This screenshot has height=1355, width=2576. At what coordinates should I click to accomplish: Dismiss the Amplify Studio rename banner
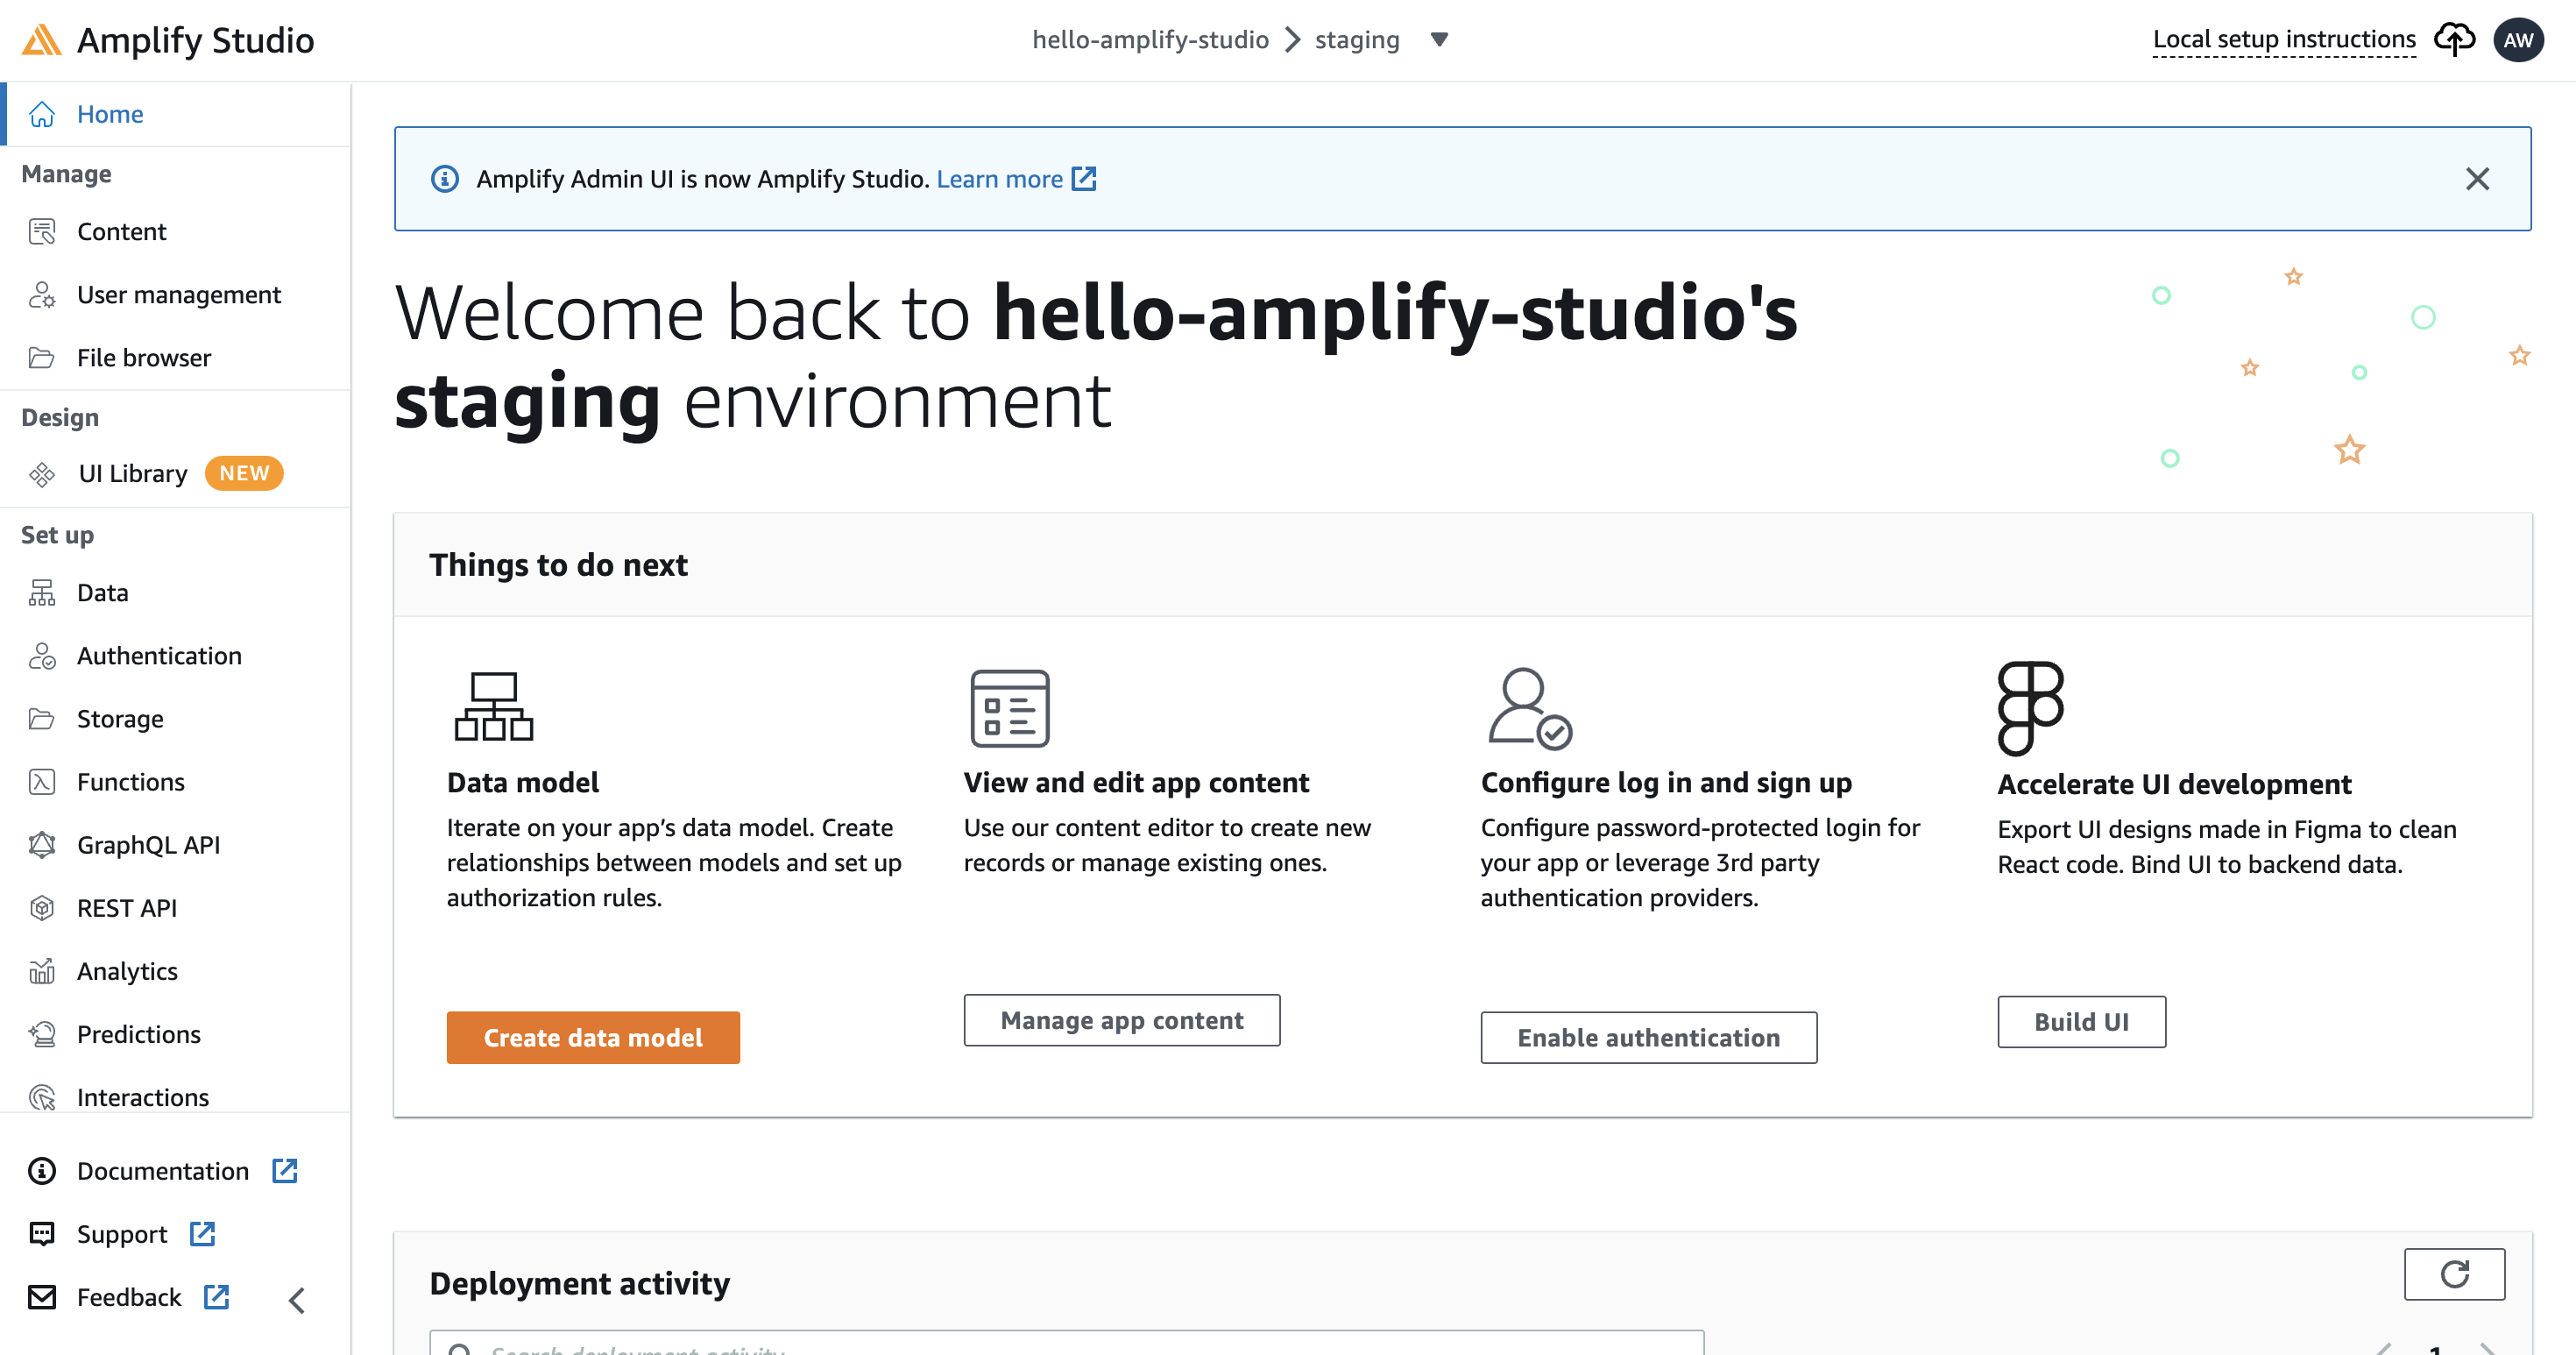click(2478, 179)
